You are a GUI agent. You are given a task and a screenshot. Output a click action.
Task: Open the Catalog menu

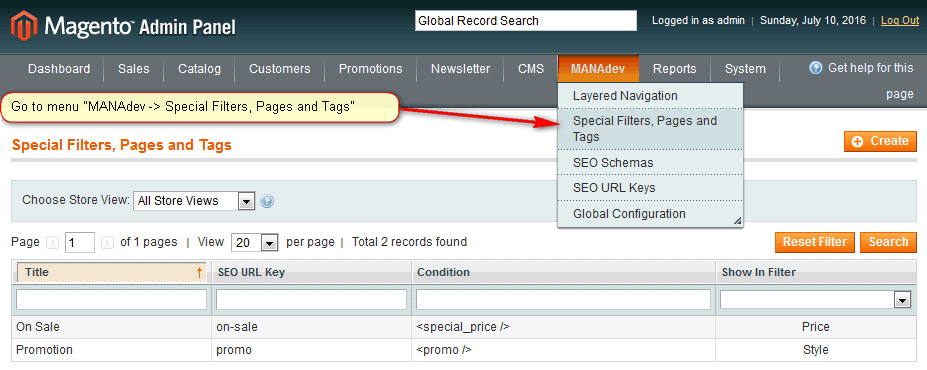(199, 69)
